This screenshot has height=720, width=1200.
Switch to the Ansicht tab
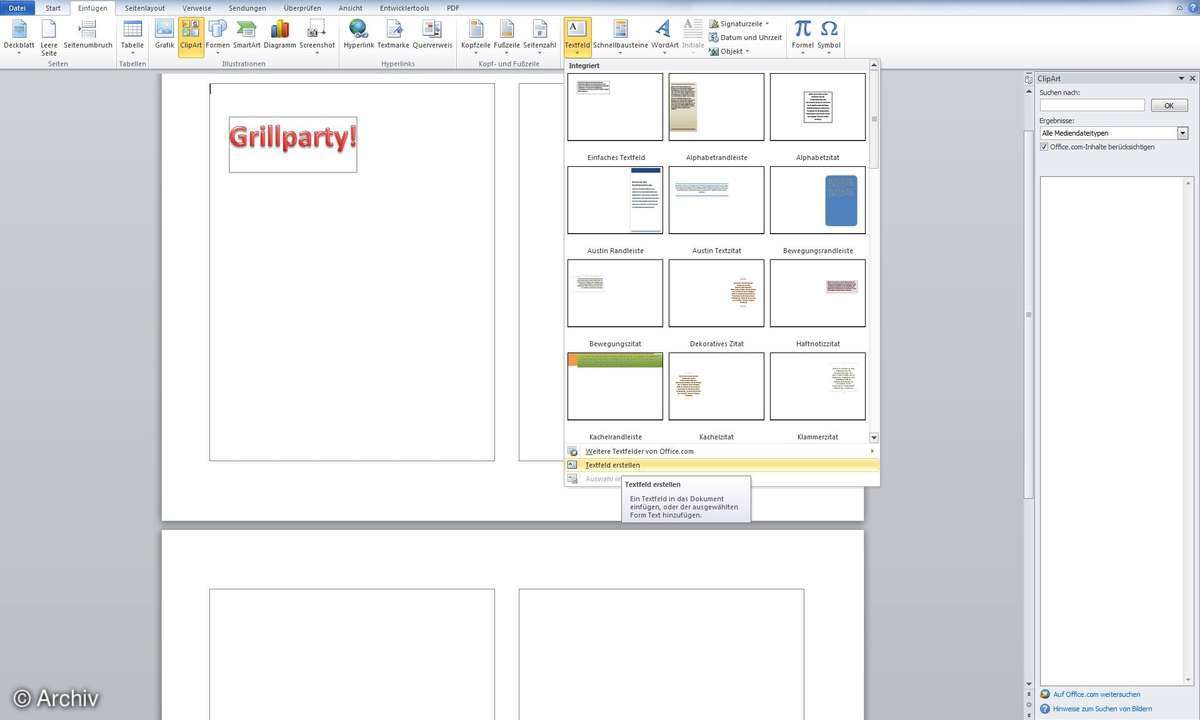351,8
